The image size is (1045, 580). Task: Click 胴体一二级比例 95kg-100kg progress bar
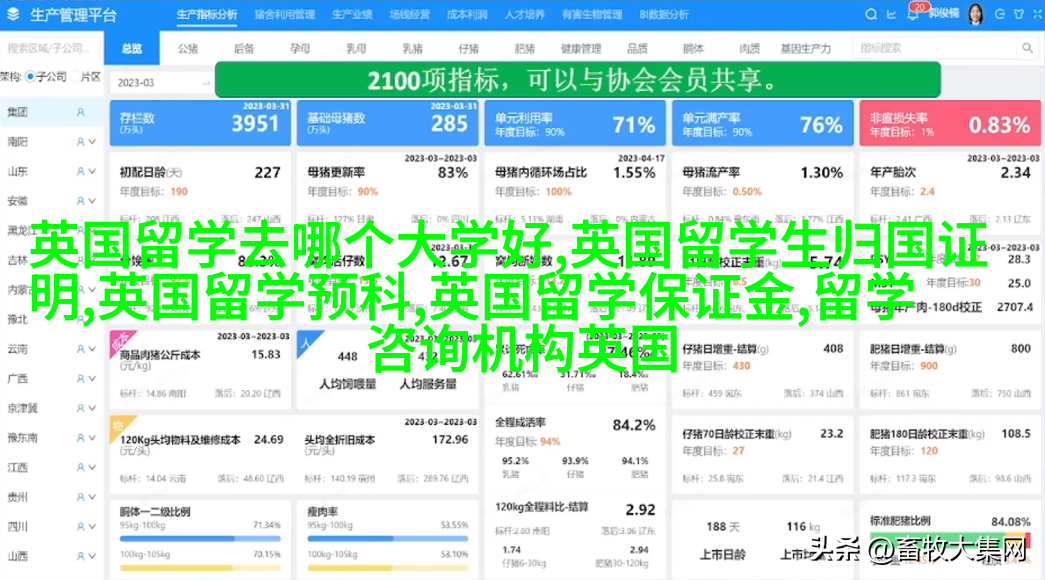pos(200,538)
